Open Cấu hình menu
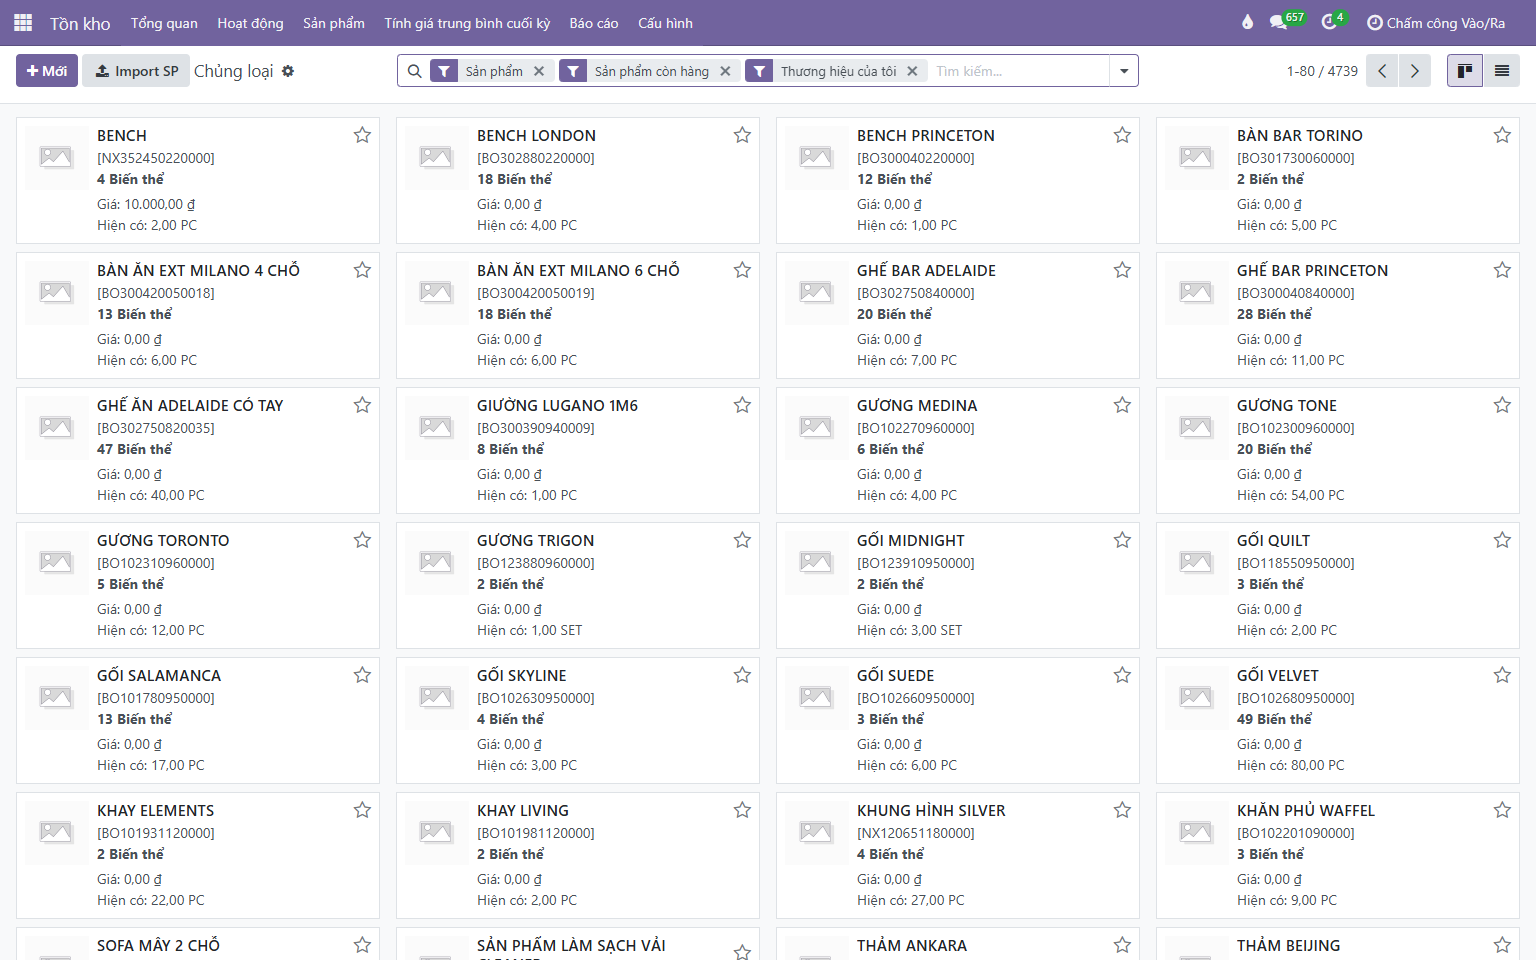This screenshot has width=1536, height=960. point(665,23)
